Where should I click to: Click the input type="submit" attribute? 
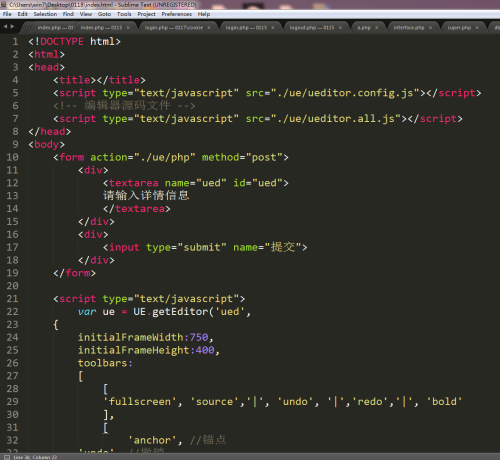(x=186, y=247)
